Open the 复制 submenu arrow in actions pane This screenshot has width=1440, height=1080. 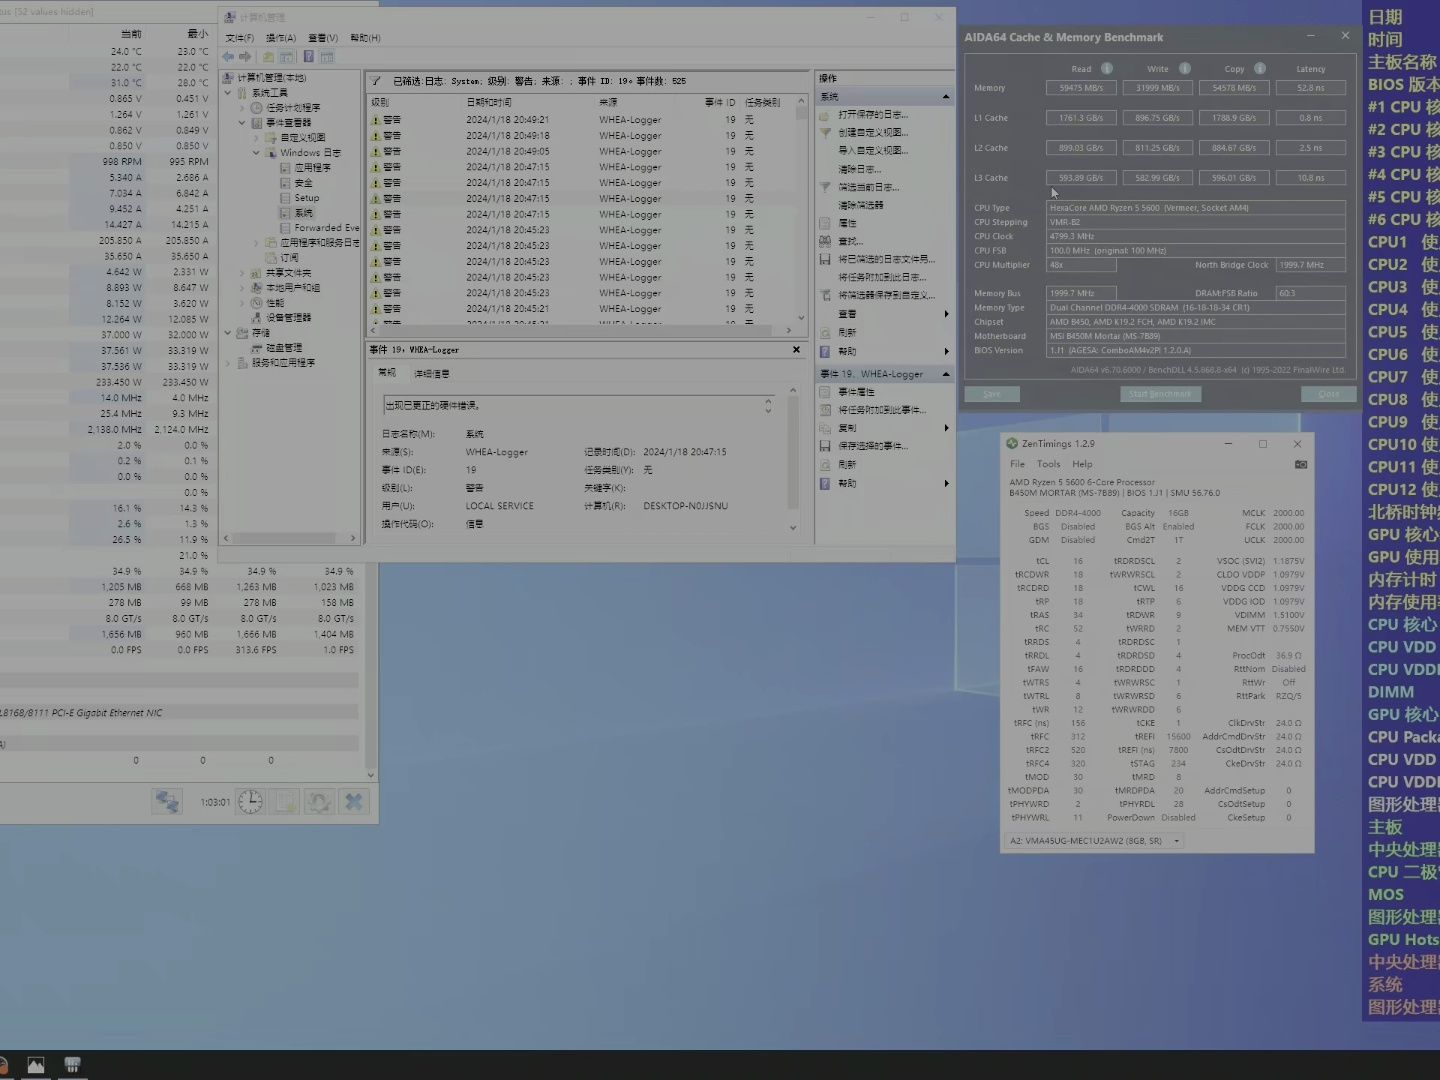(946, 428)
